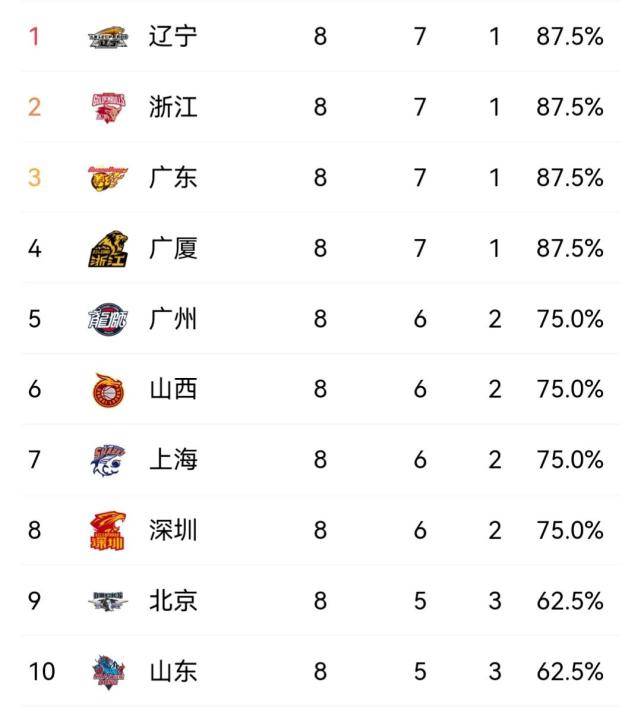Tap the 深圳 team name
641x715 pixels.
[x=173, y=530]
